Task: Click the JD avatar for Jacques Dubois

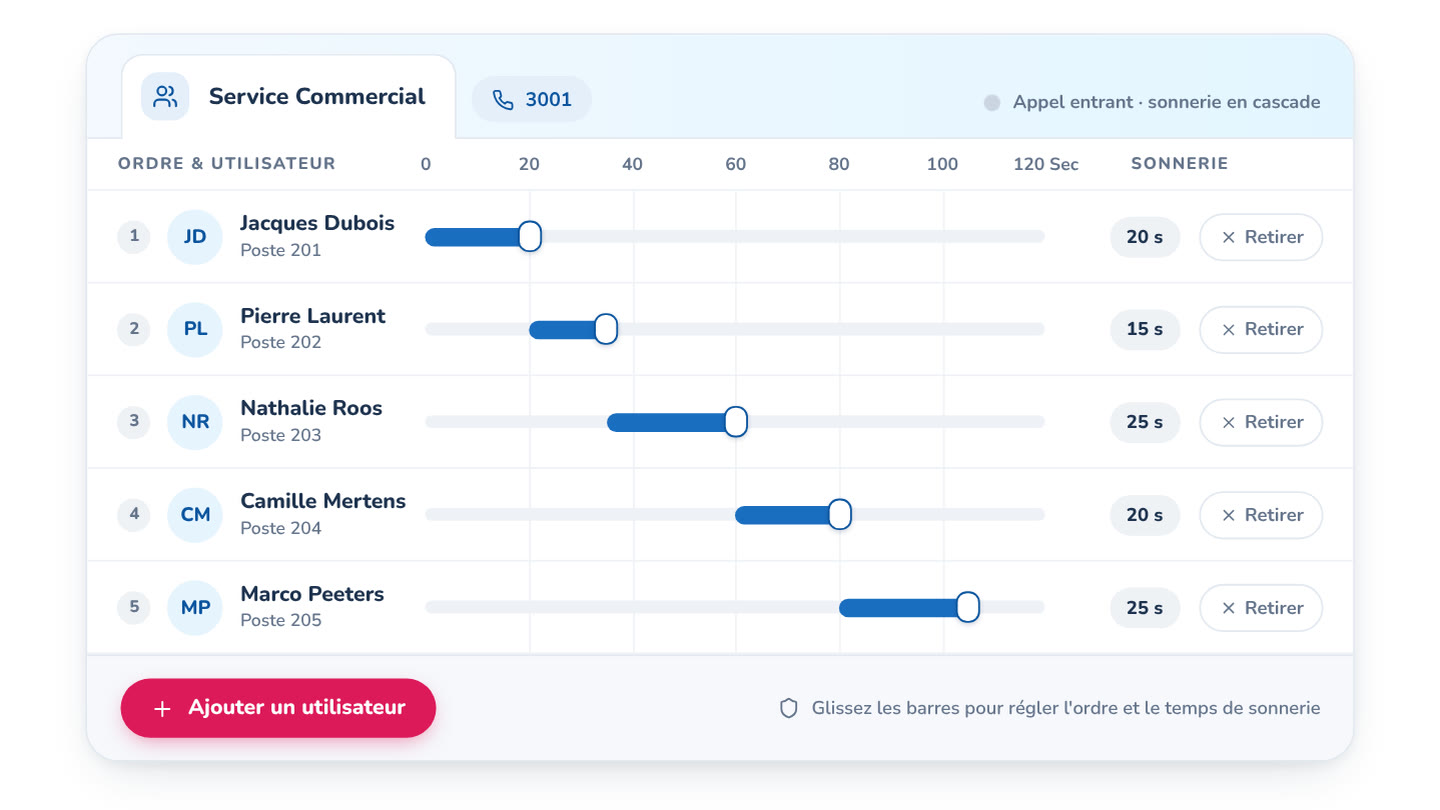Action: pos(195,237)
